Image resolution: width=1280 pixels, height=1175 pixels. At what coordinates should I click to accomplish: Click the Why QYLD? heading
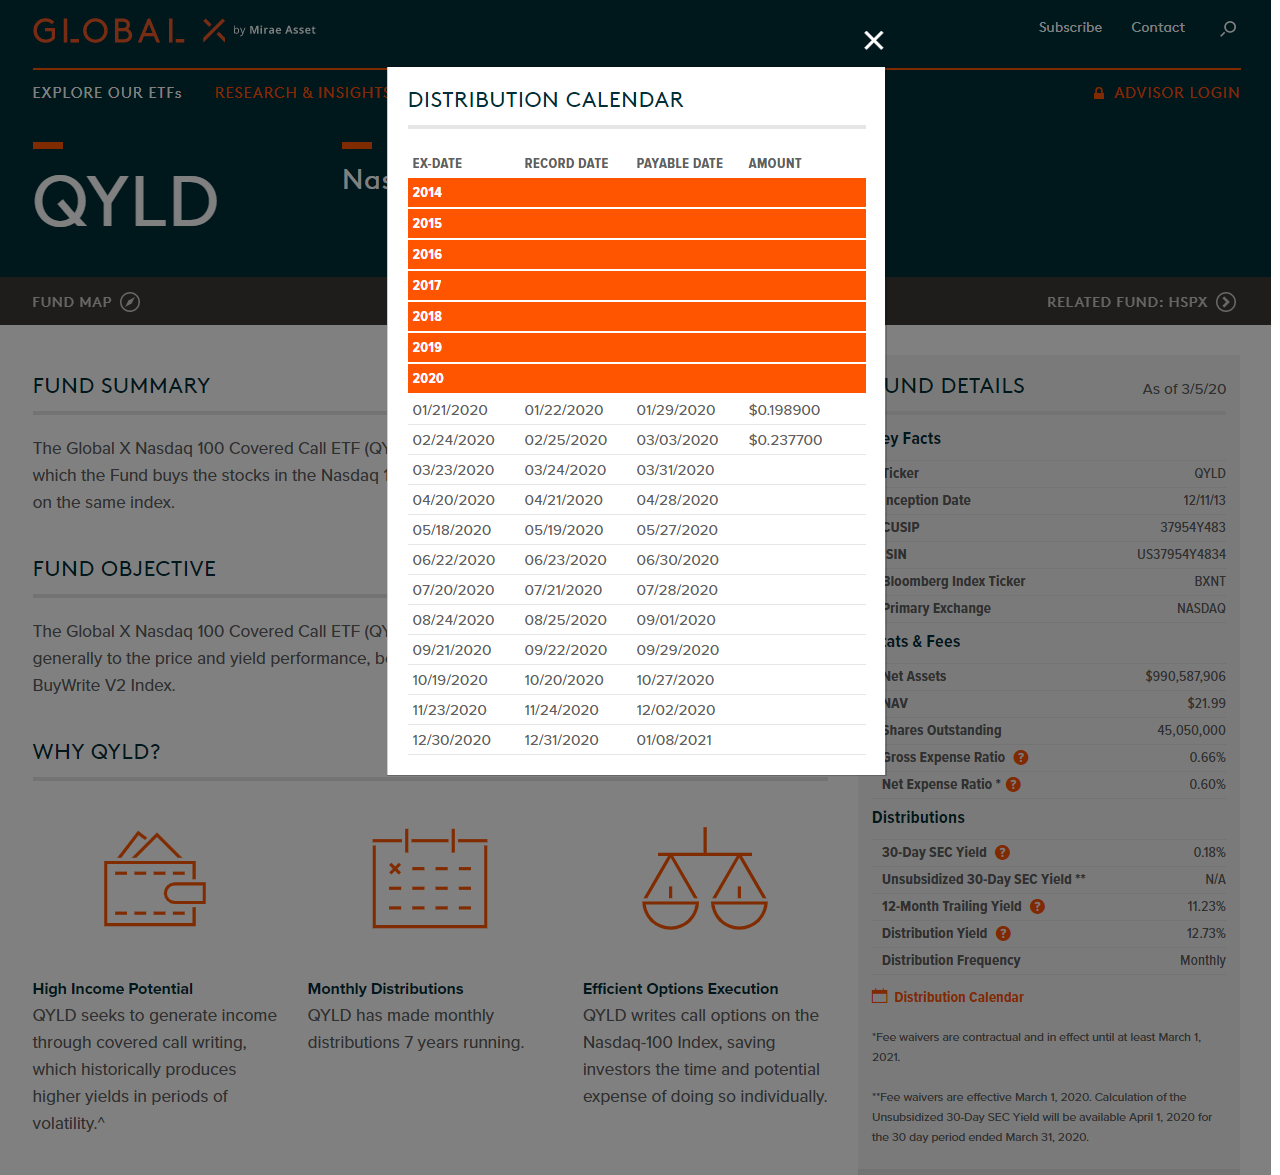(96, 752)
